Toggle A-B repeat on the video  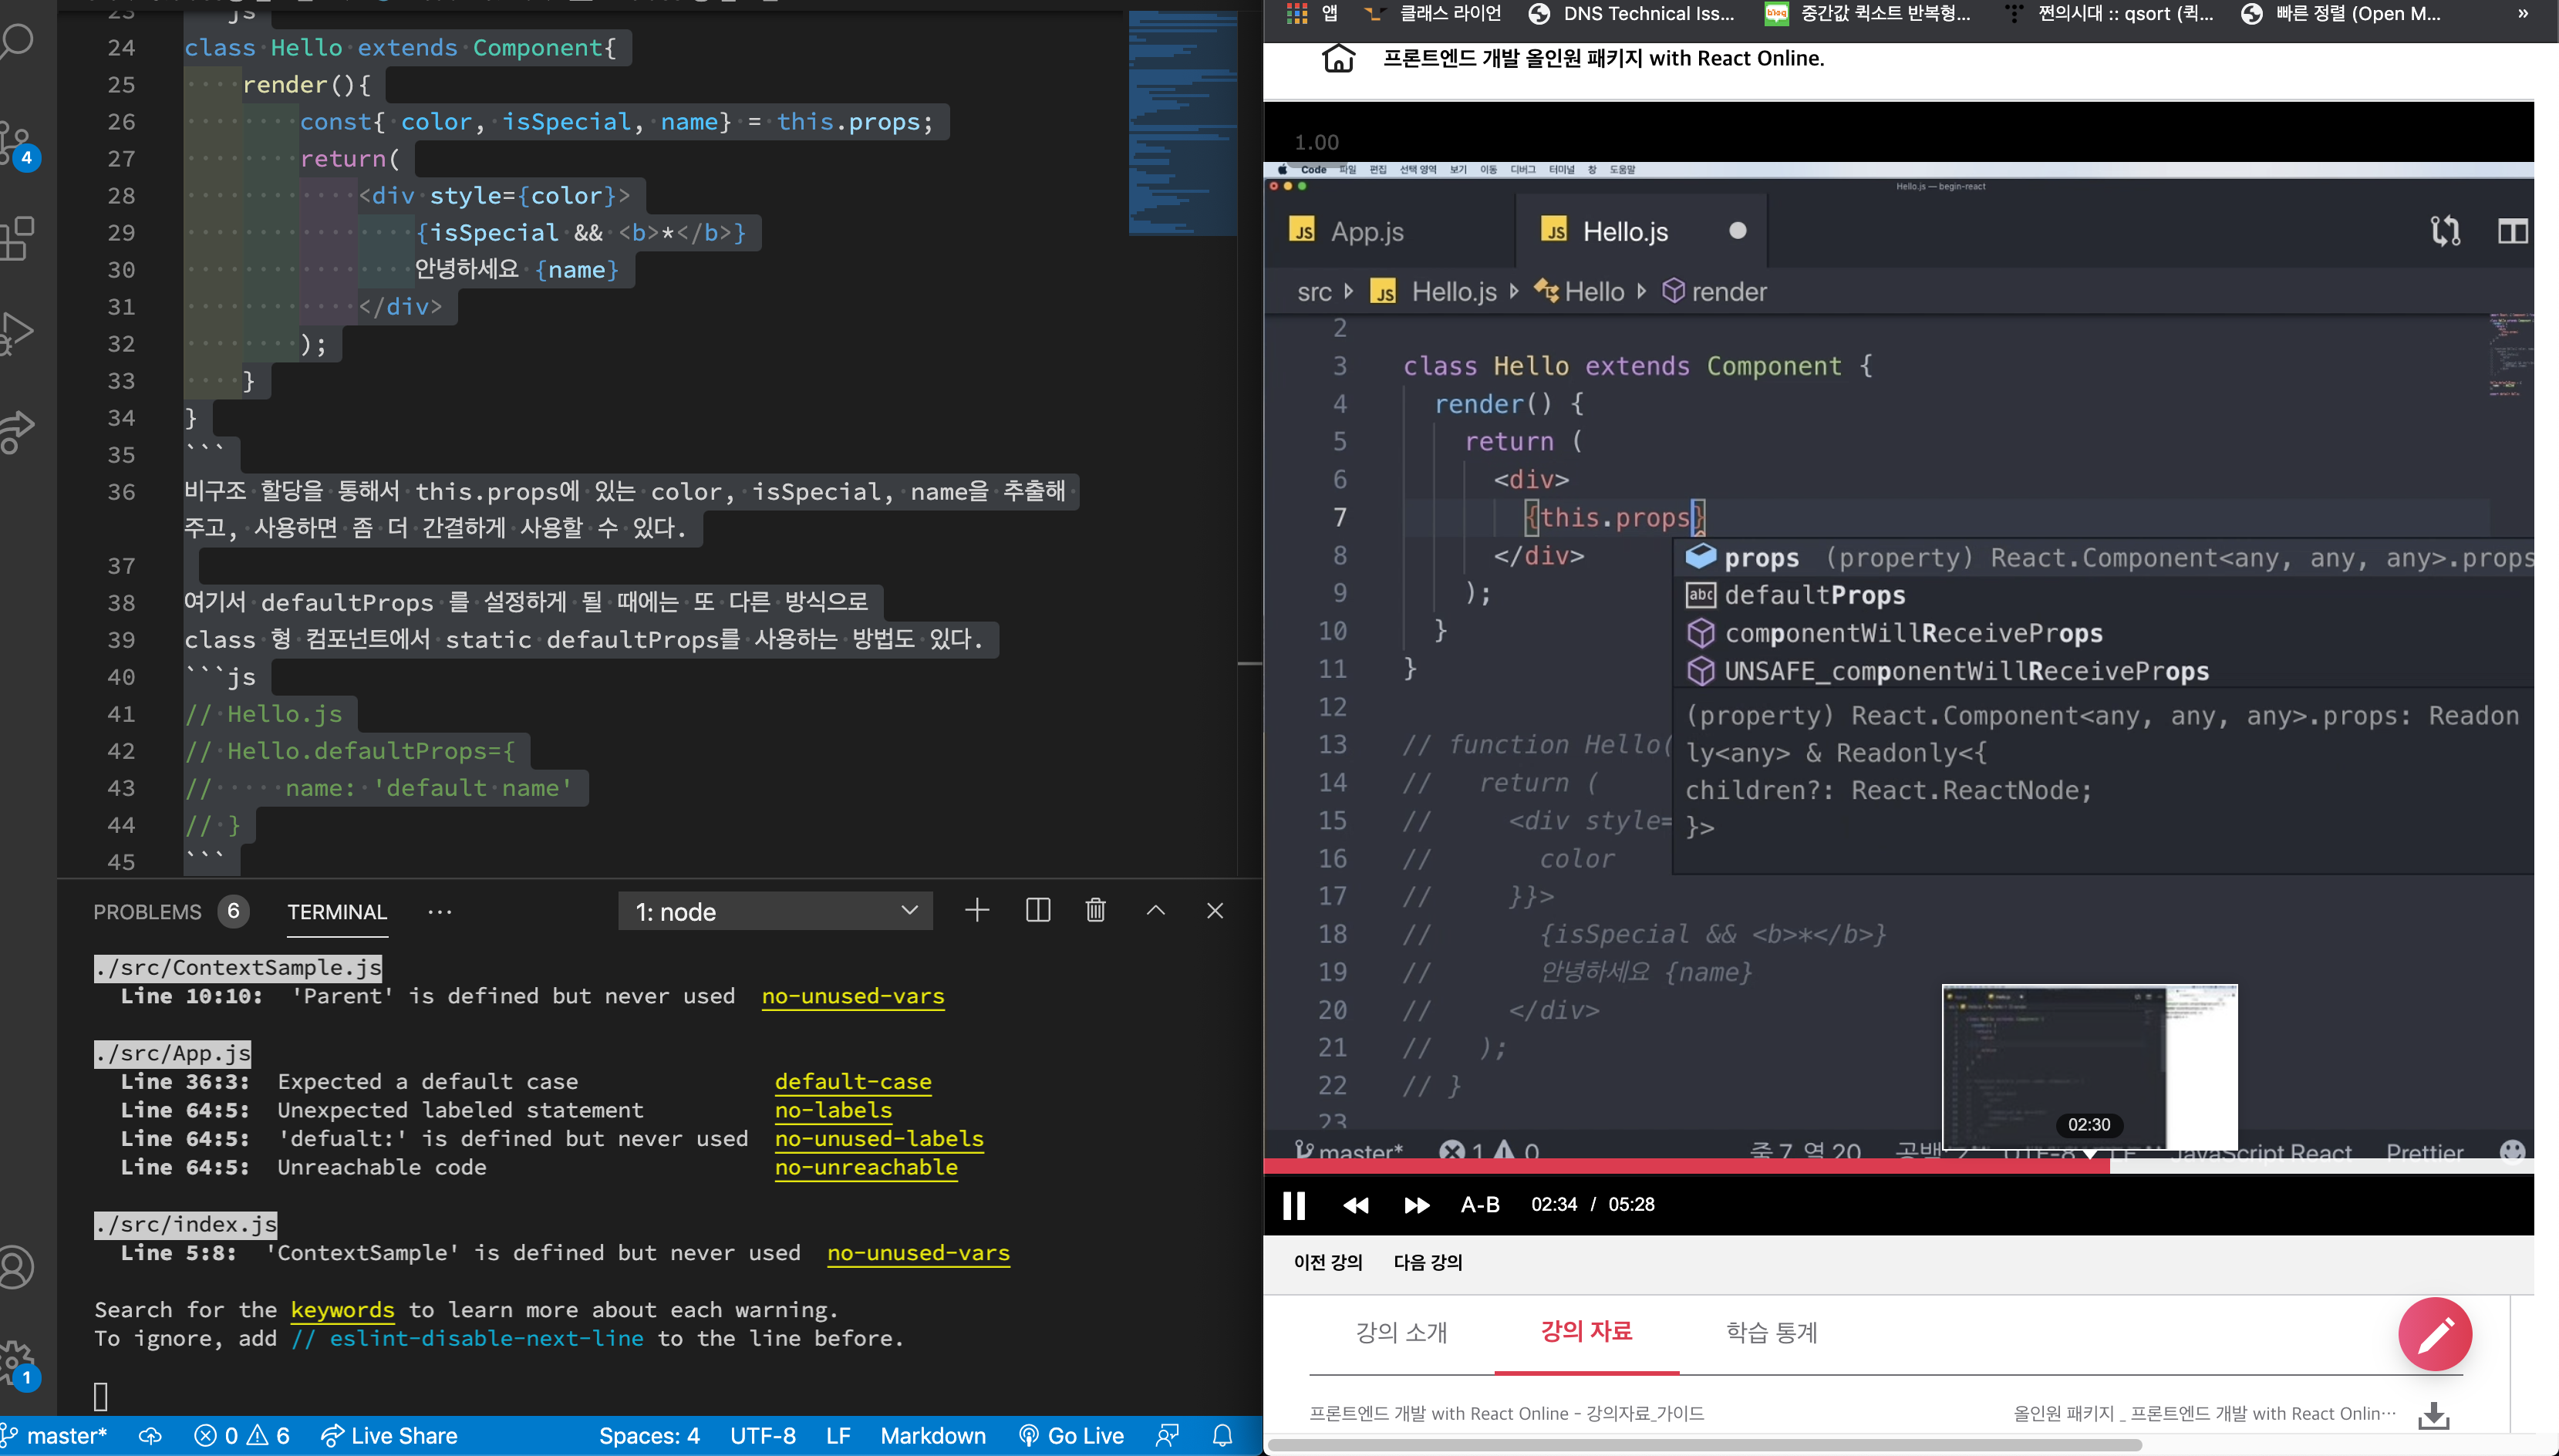(1479, 1205)
